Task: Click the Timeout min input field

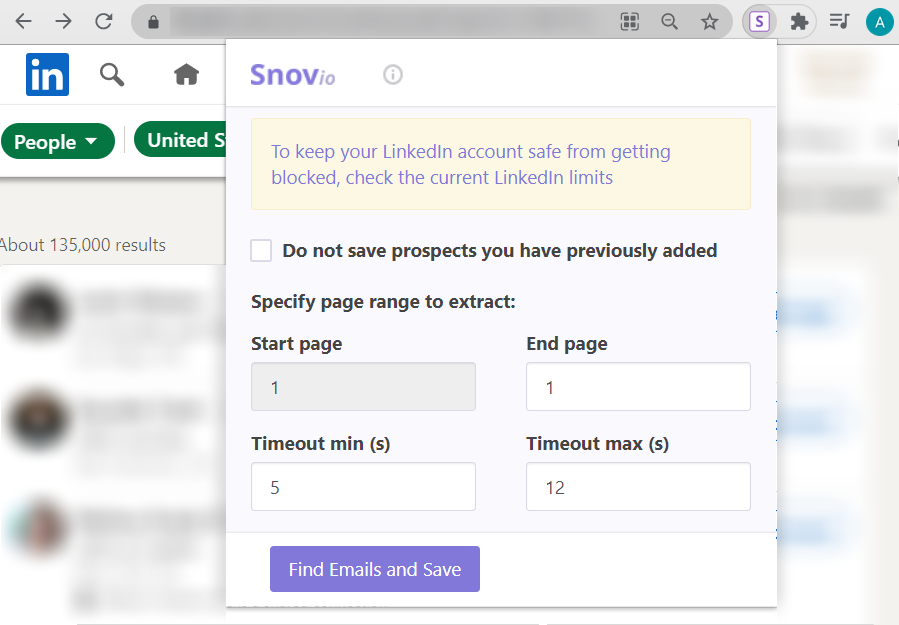Action: click(363, 487)
